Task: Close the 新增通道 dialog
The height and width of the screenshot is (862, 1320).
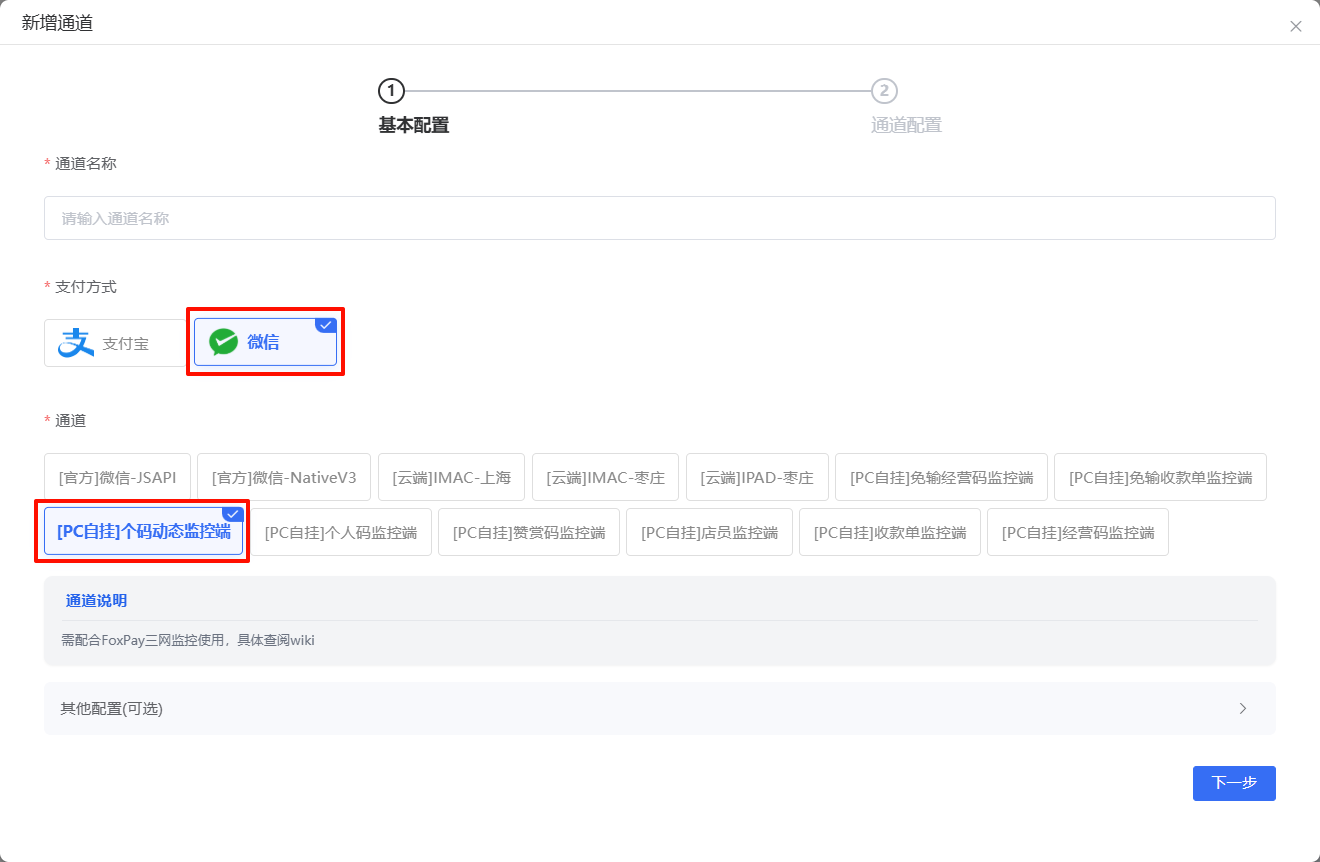Action: click(x=1295, y=27)
